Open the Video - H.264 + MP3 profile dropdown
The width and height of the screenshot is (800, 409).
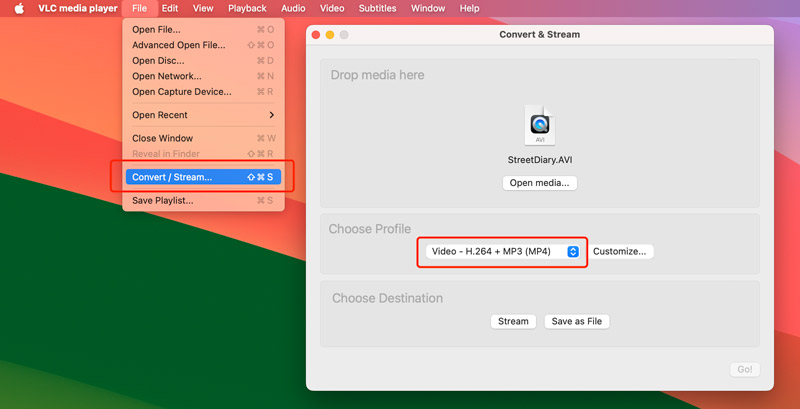click(503, 251)
